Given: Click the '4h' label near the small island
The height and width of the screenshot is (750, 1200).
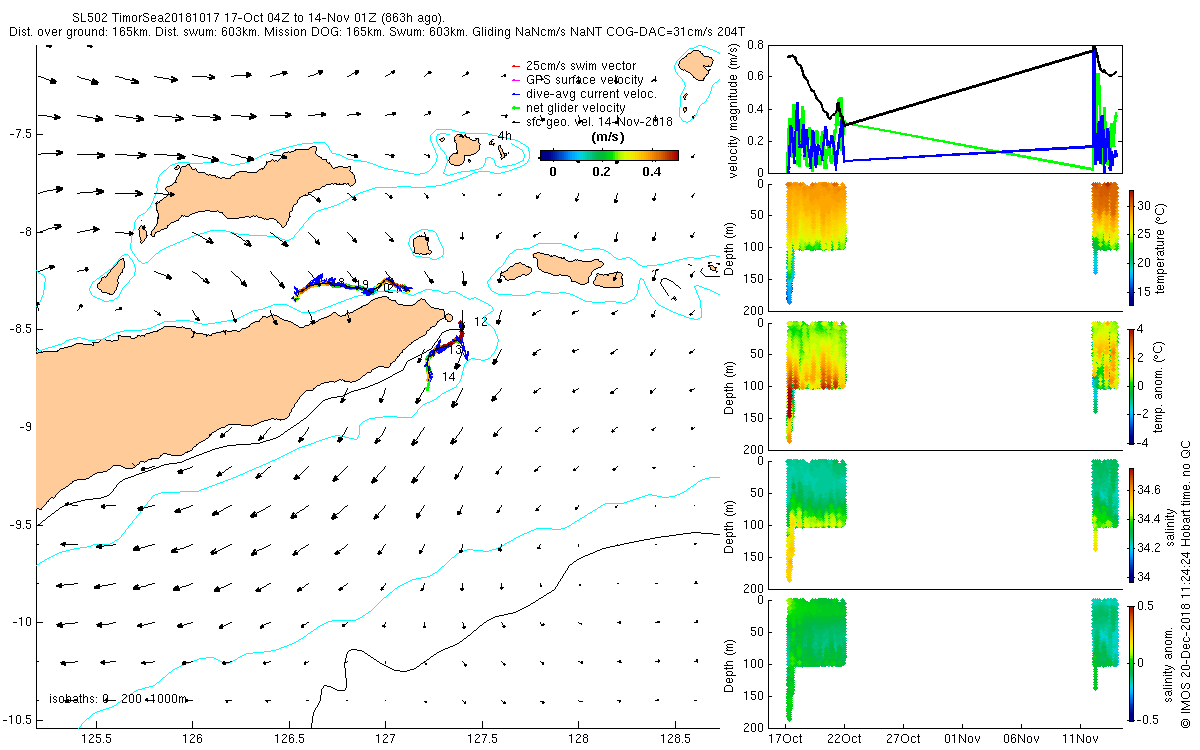Looking at the screenshot, I should pyautogui.click(x=505, y=136).
